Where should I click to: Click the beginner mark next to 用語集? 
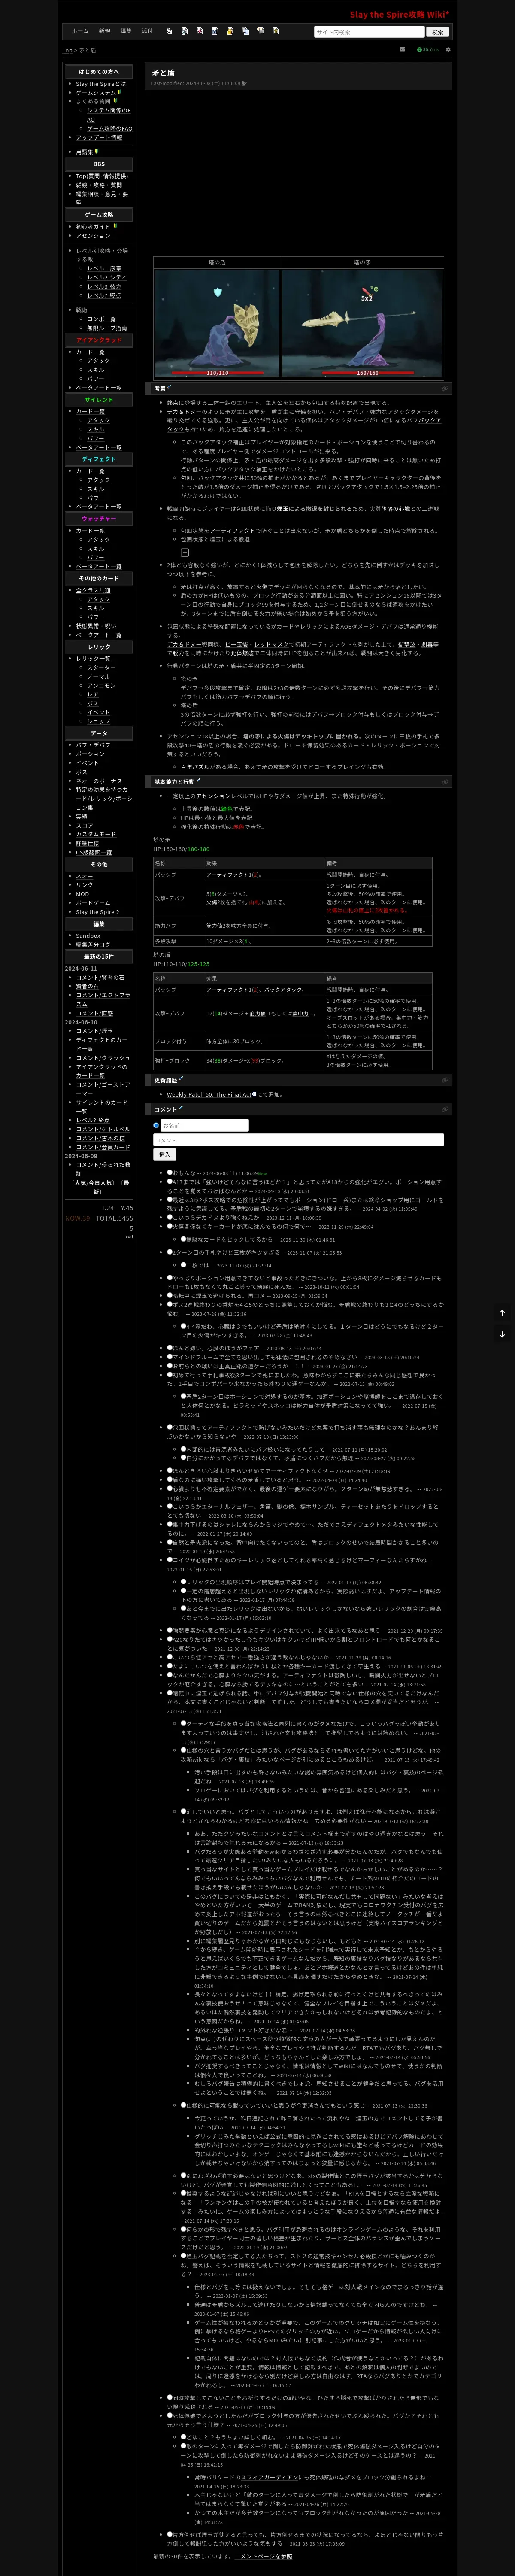click(x=97, y=152)
